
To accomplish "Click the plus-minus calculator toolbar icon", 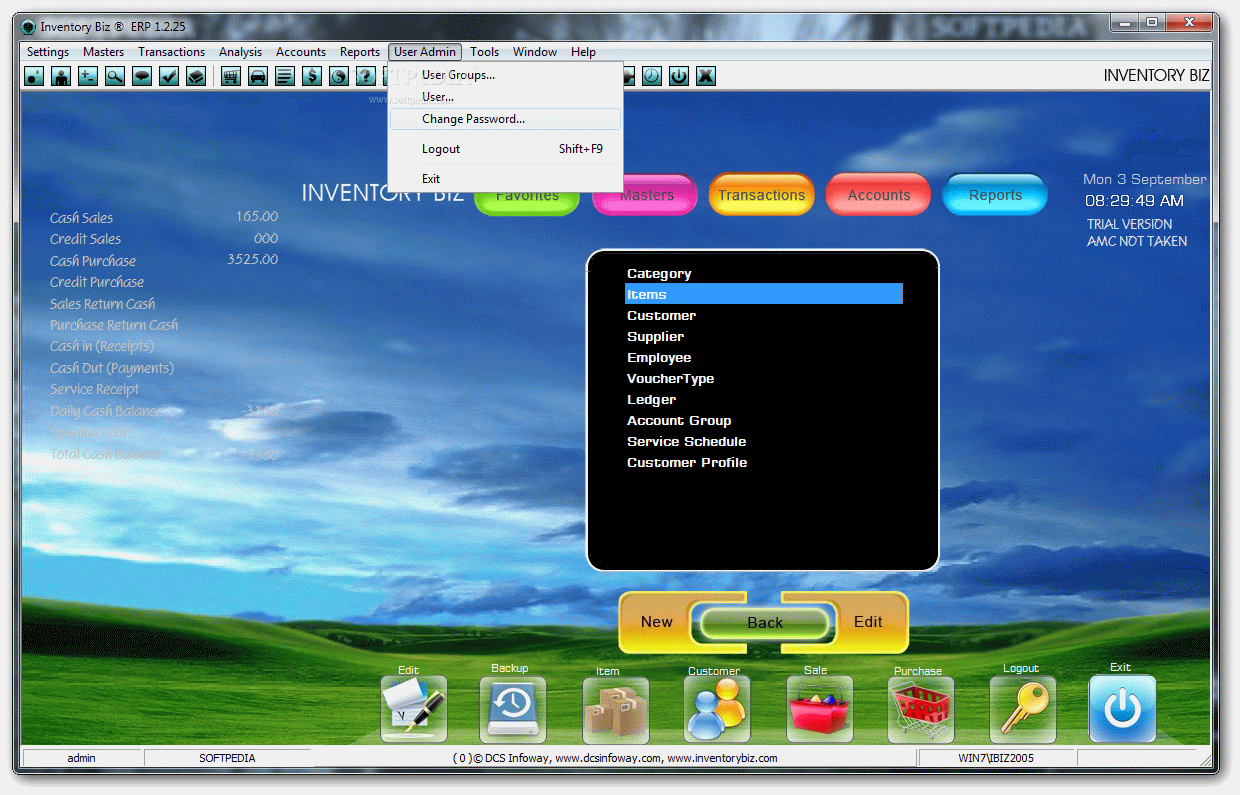I will click(x=88, y=75).
